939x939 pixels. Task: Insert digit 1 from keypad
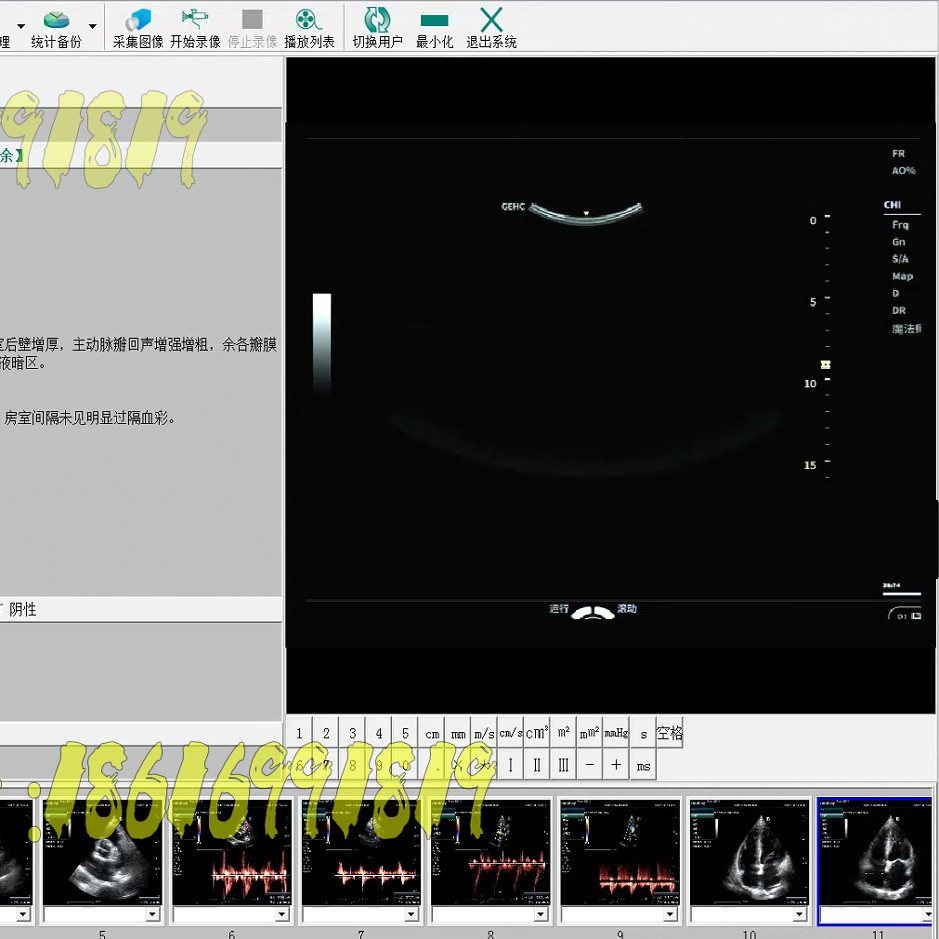click(x=299, y=733)
